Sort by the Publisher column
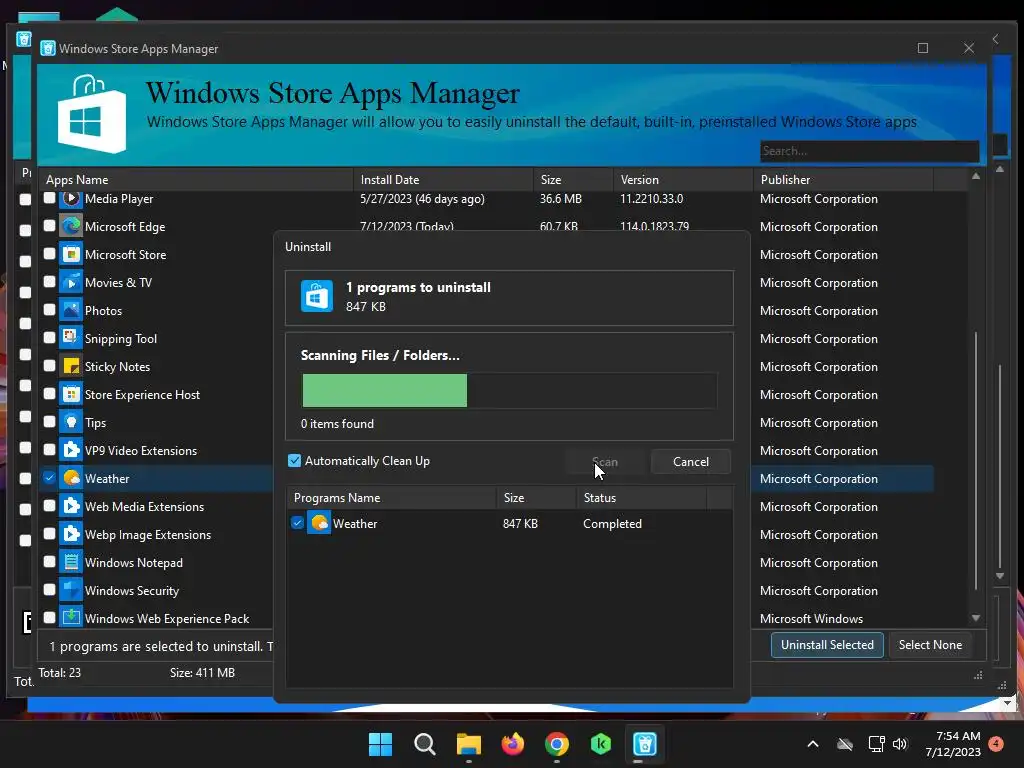 coord(843,180)
